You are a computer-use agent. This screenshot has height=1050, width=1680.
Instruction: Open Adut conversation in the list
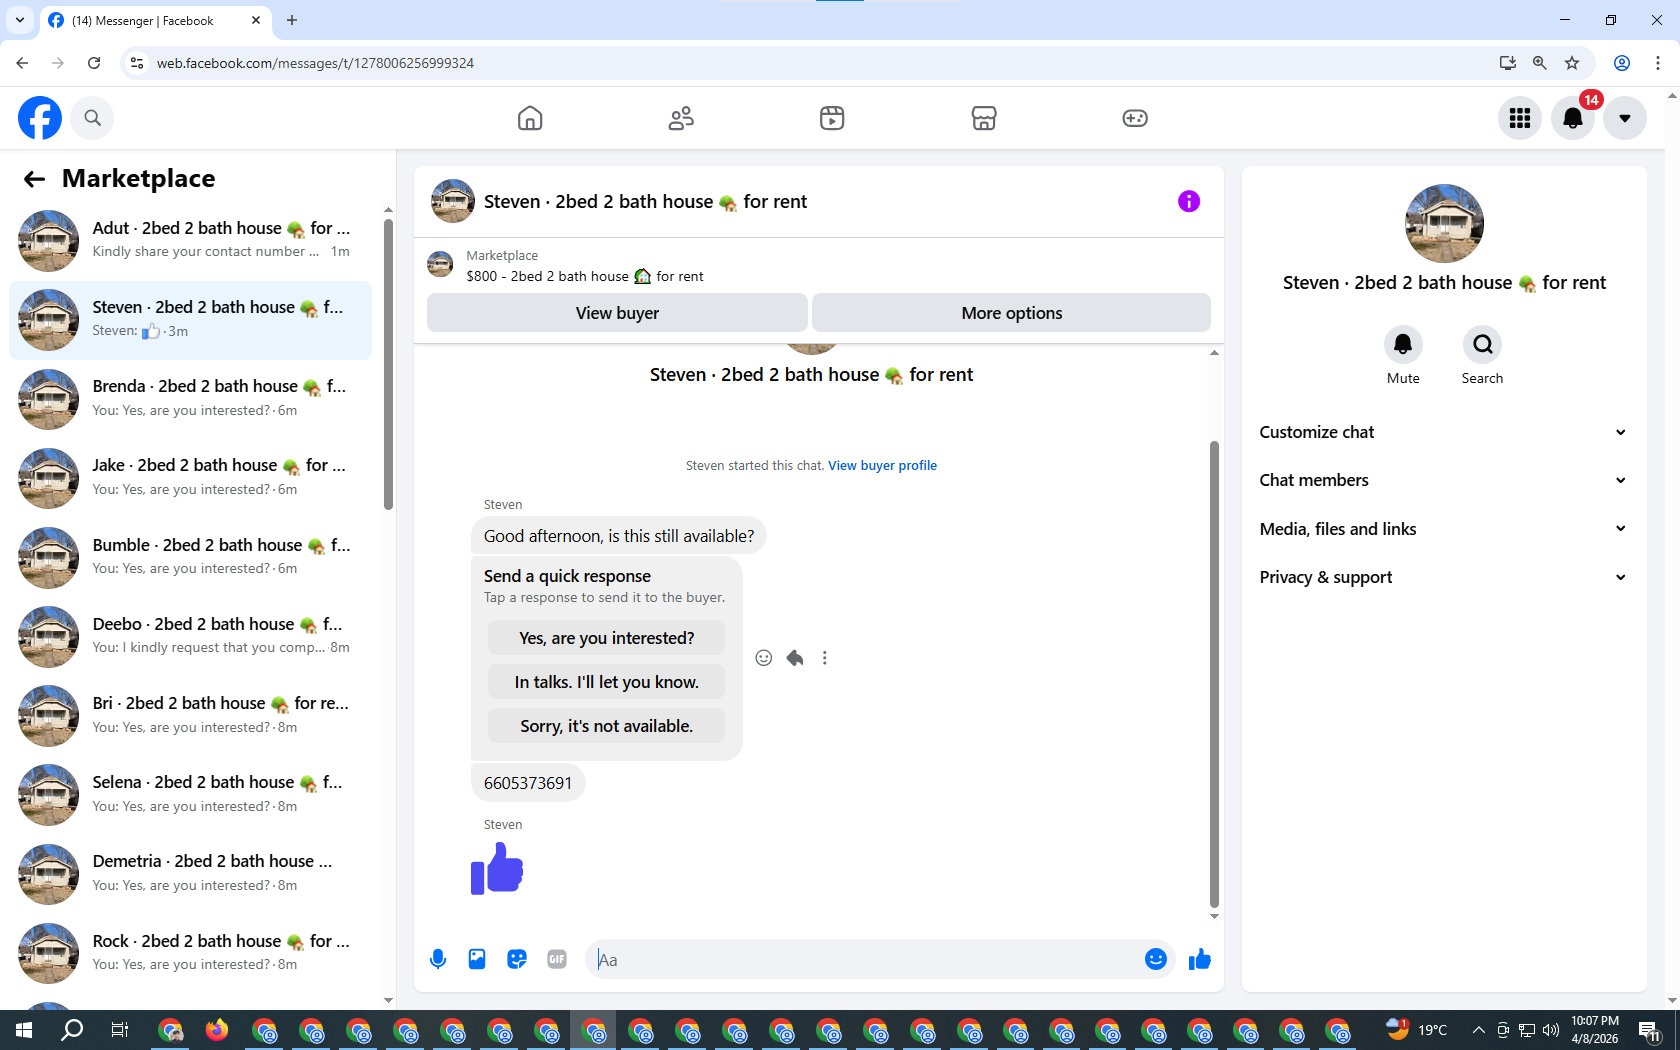[190, 241]
